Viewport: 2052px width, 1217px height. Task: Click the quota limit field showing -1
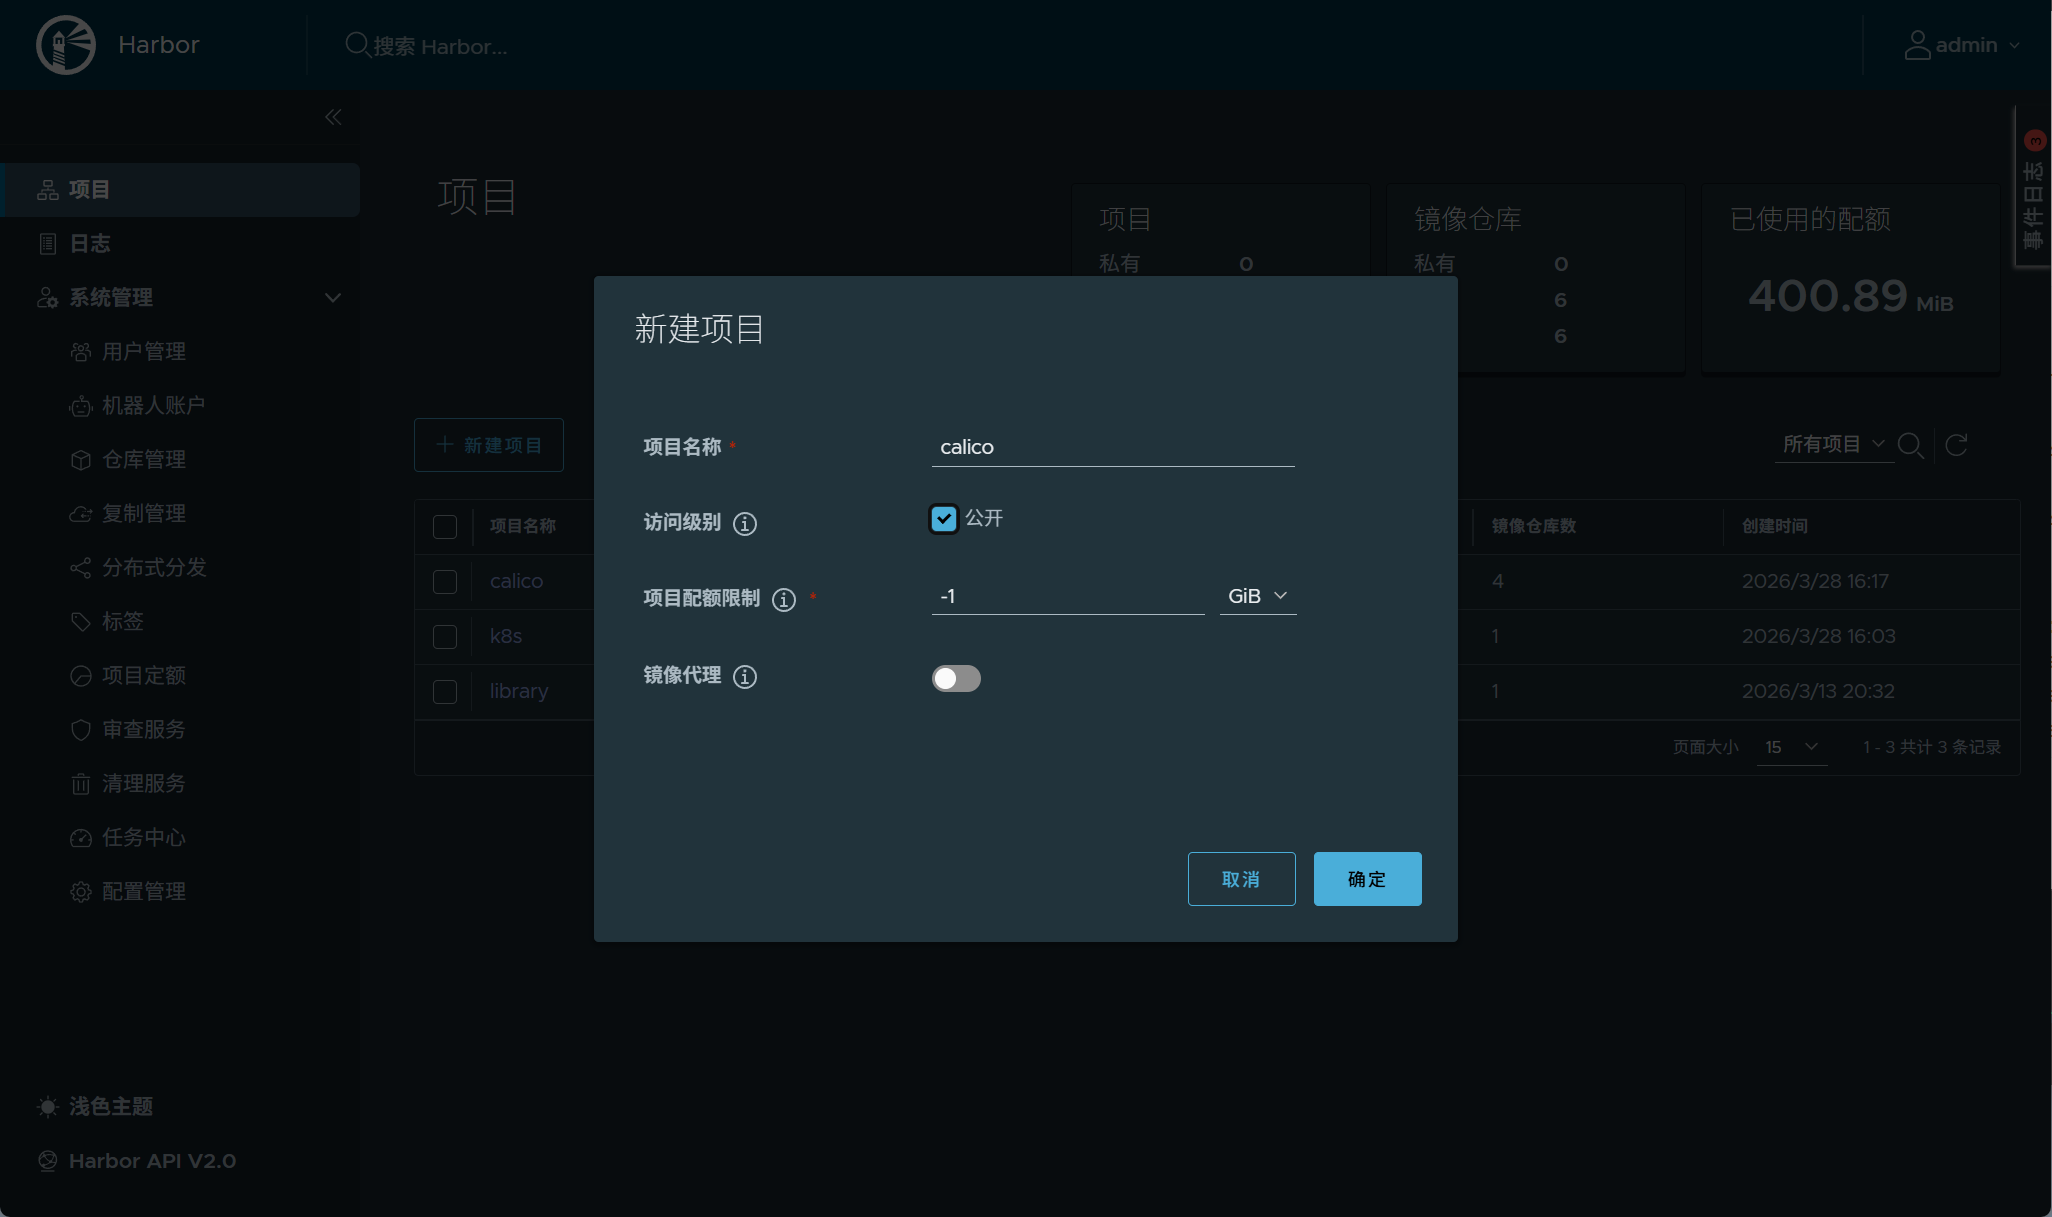pos(1068,596)
